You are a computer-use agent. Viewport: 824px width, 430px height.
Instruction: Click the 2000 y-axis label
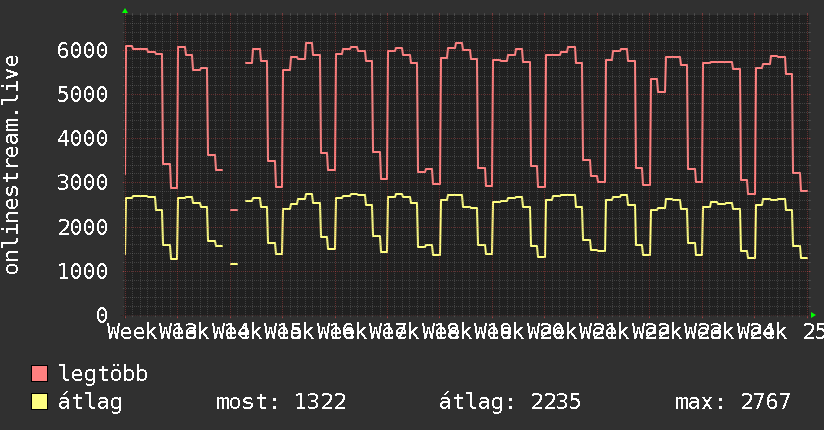[x=83, y=227]
